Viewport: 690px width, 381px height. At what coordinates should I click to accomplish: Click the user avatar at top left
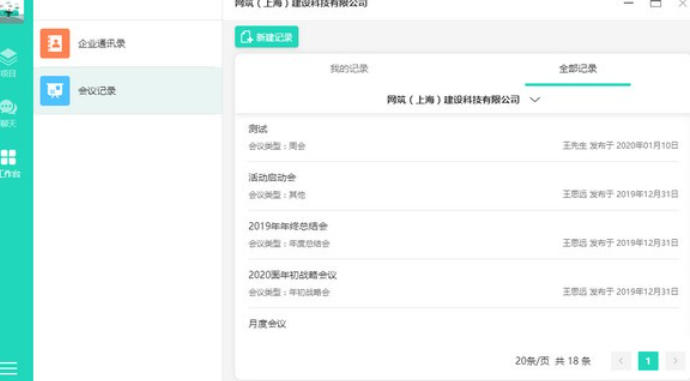[x=12, y=11]
